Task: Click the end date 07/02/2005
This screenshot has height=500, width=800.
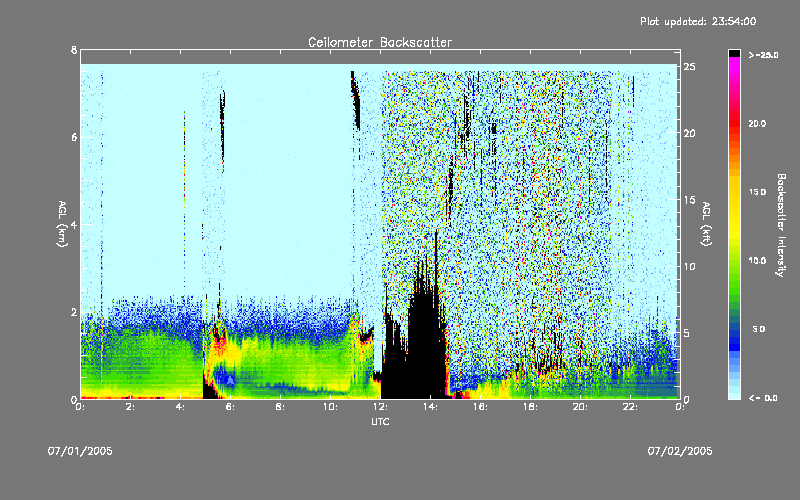Action: coord(680,451)
